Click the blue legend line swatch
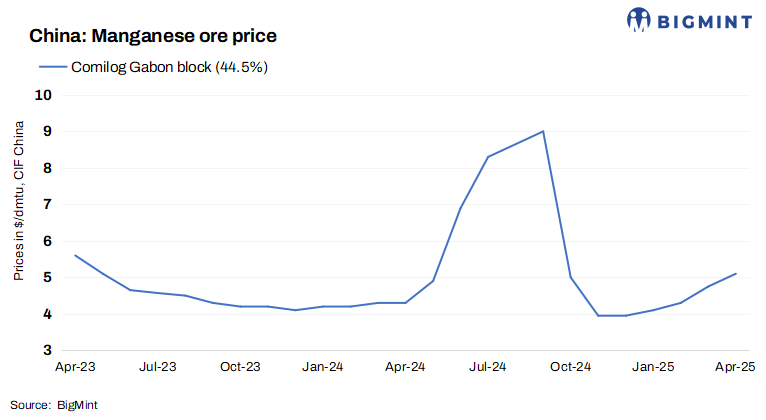Image resolution: width=766 pixels, height=420 pixels. click(x=52, y=67)
